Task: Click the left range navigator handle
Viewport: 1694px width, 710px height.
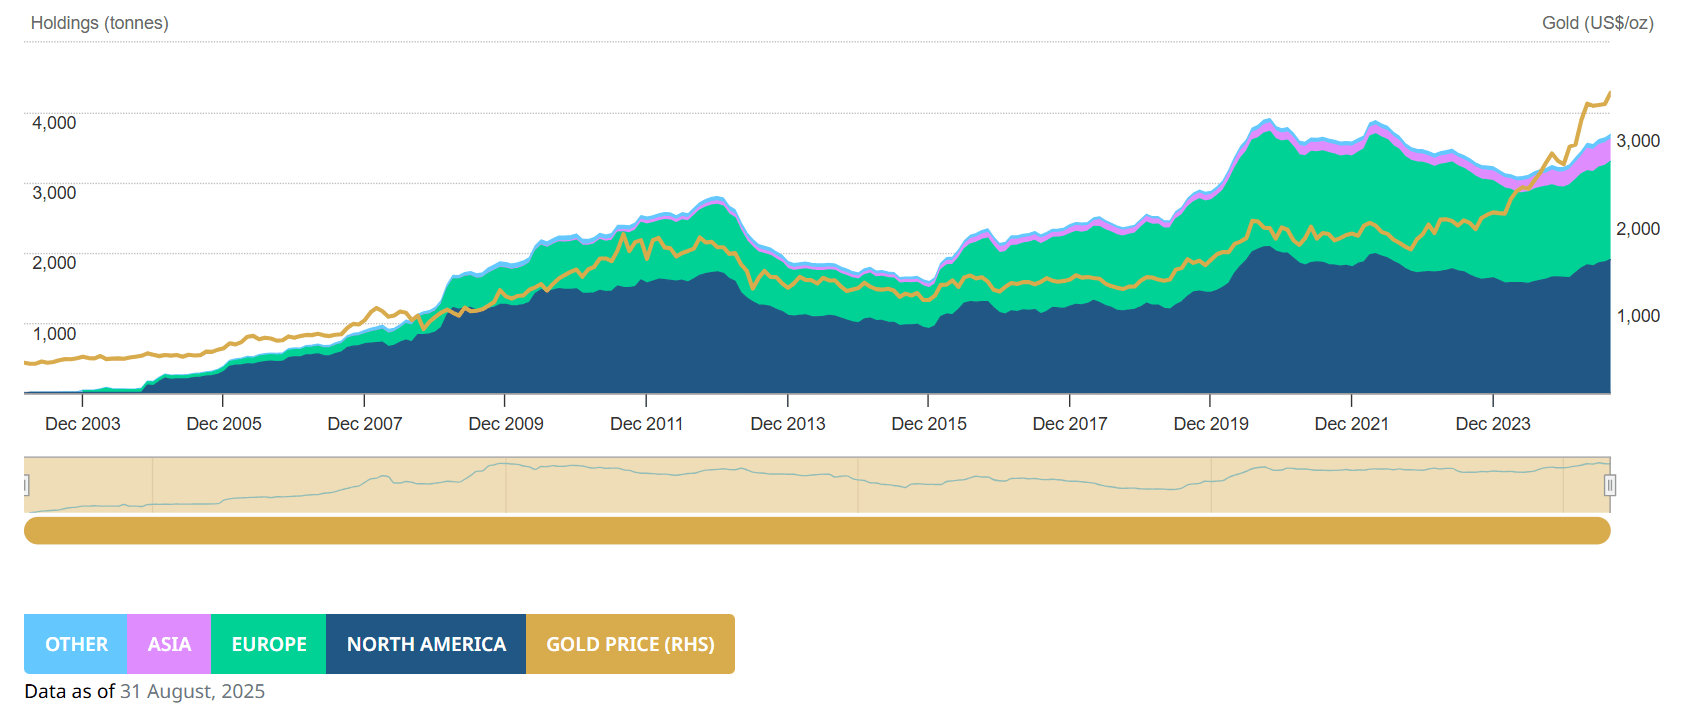Action: (26, 485)
